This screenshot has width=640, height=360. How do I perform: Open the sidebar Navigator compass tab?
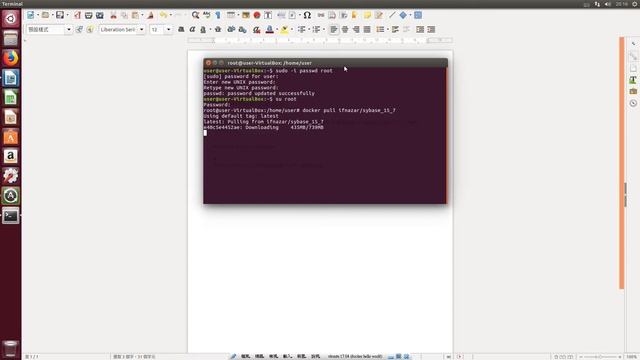(x=633, y=103)
